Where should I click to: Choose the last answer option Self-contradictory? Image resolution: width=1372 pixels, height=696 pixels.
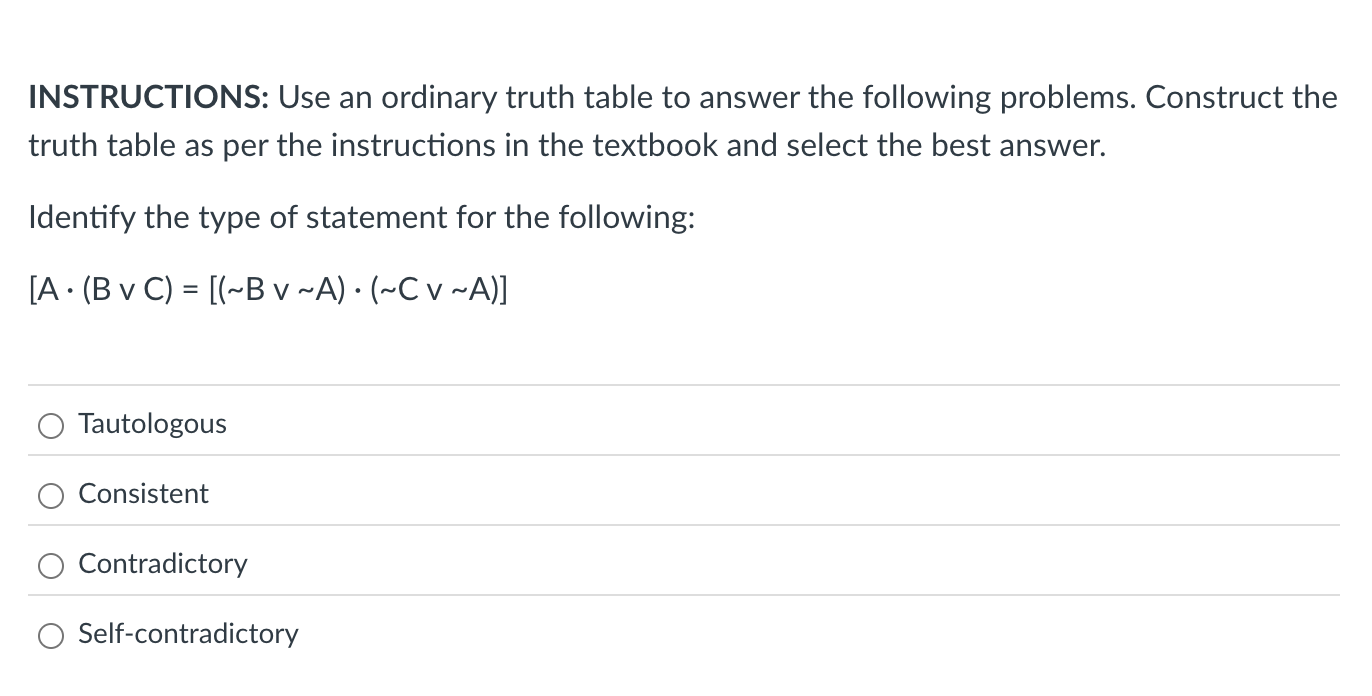click(51, 635)
